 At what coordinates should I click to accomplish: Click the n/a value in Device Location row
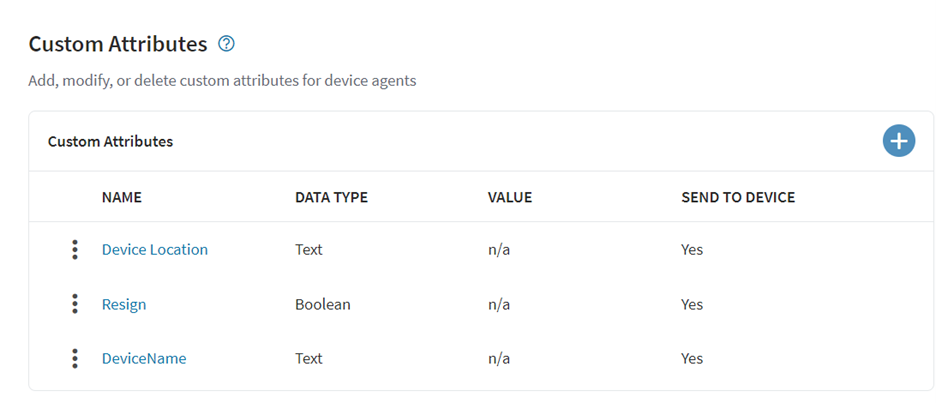(x=499, y=250)
